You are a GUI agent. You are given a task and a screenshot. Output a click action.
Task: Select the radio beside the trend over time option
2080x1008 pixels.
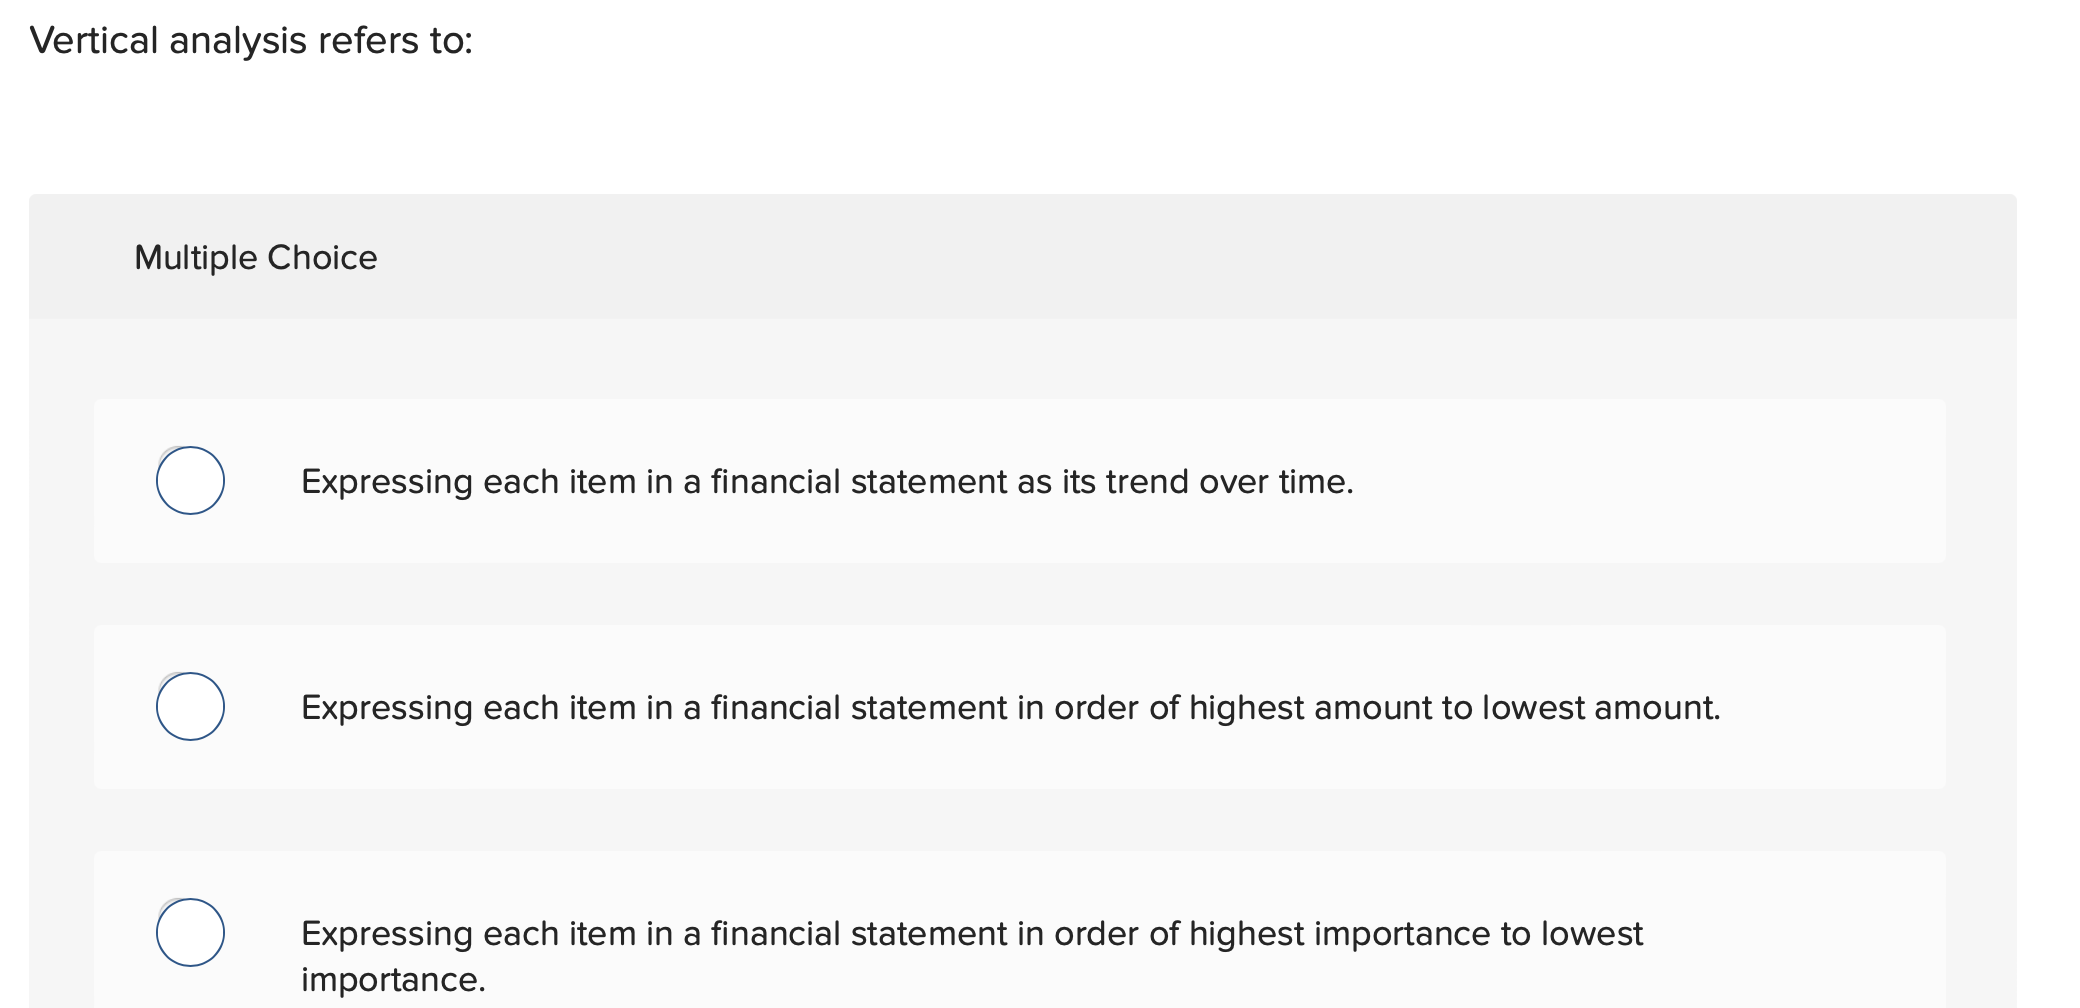(x=190, y=481)
